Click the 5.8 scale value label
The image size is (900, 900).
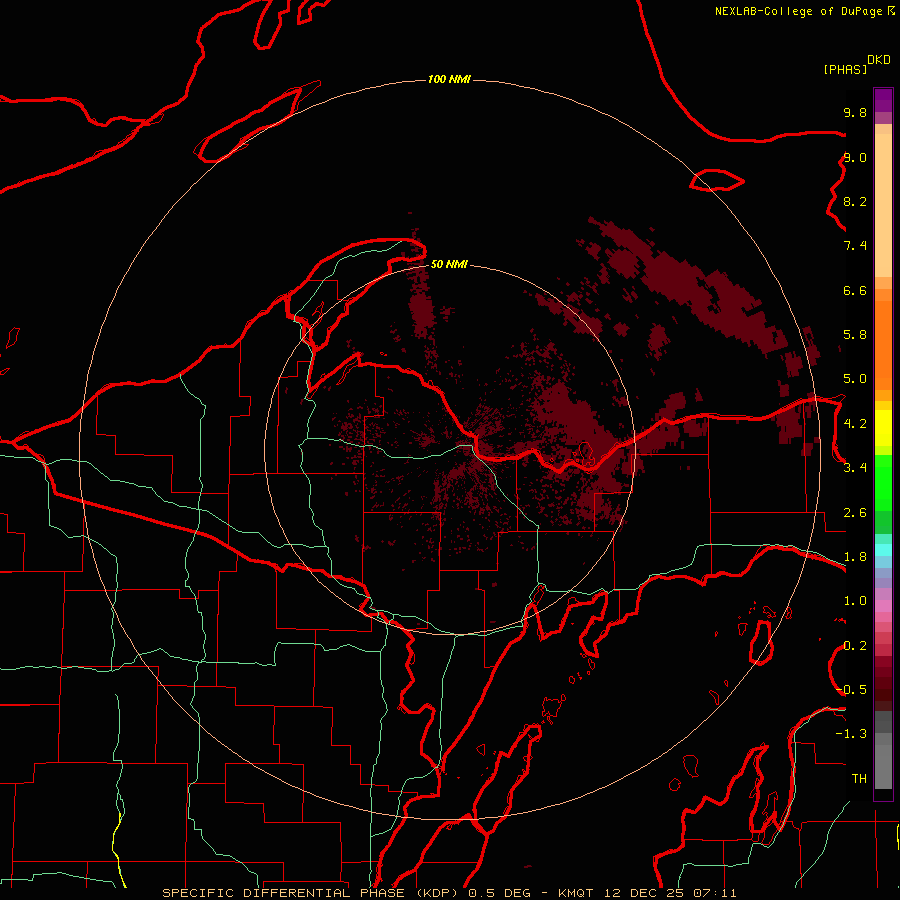(x=855, y=335)
